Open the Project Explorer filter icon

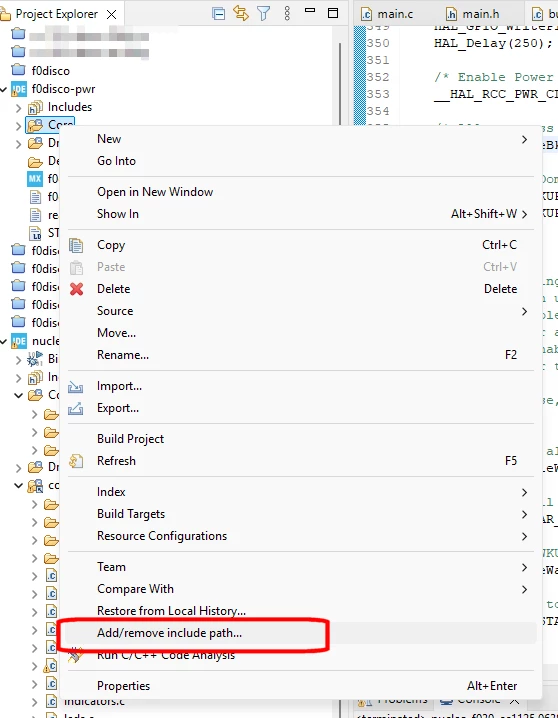pyautogui.click(x=264, y=14)
